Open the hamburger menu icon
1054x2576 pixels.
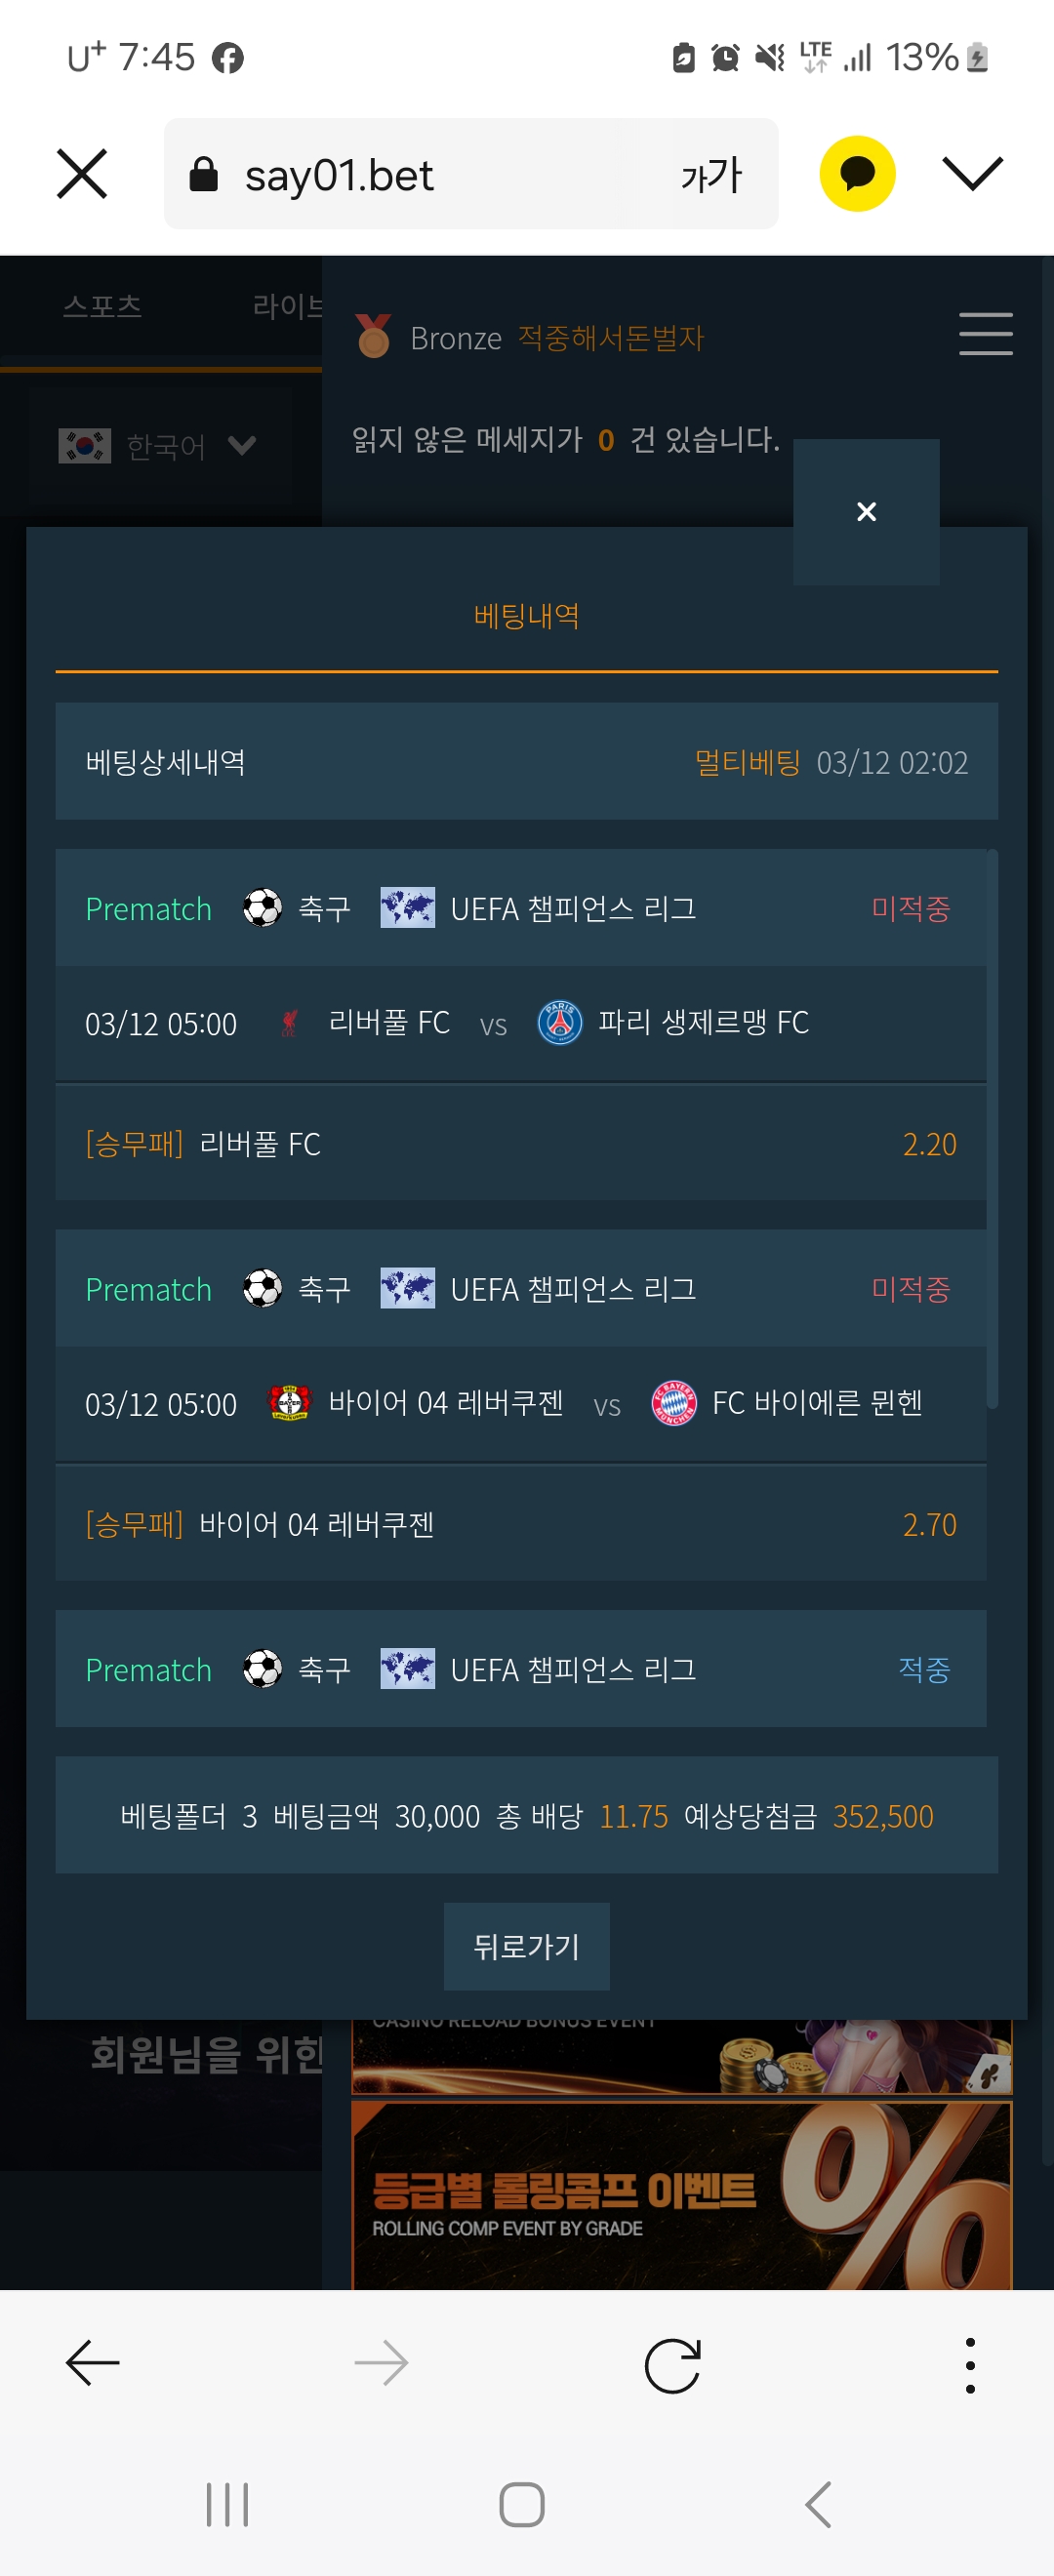[x=985, y=334]
